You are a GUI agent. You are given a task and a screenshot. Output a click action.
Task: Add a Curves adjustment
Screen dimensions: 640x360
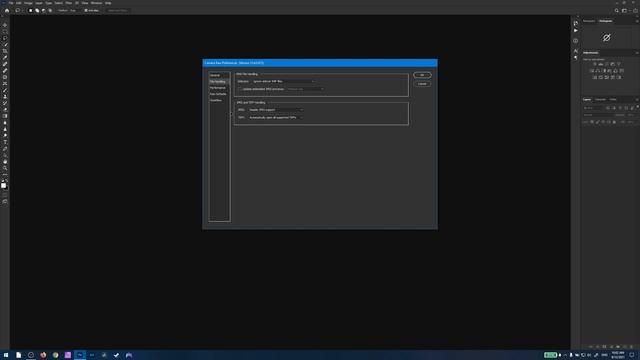coord(607,64)
